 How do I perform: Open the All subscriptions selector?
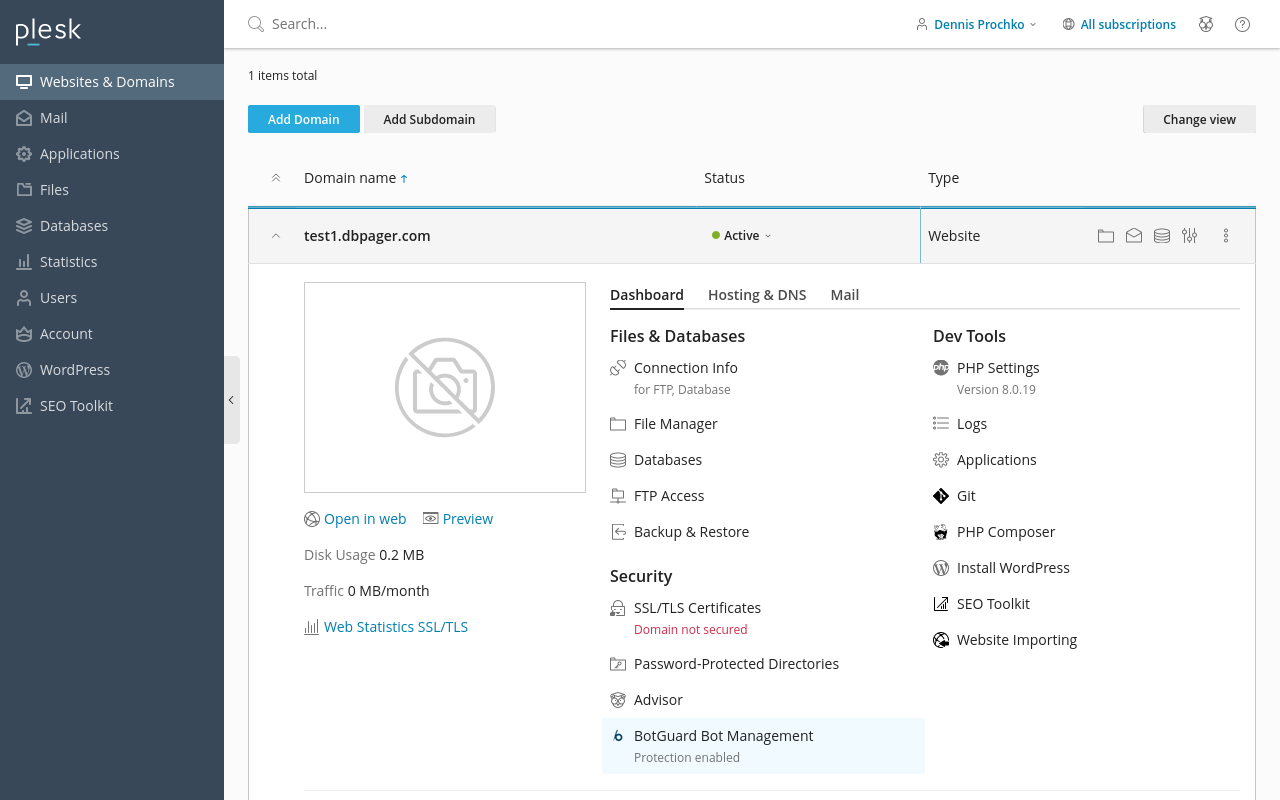[x=1119, y=24]
